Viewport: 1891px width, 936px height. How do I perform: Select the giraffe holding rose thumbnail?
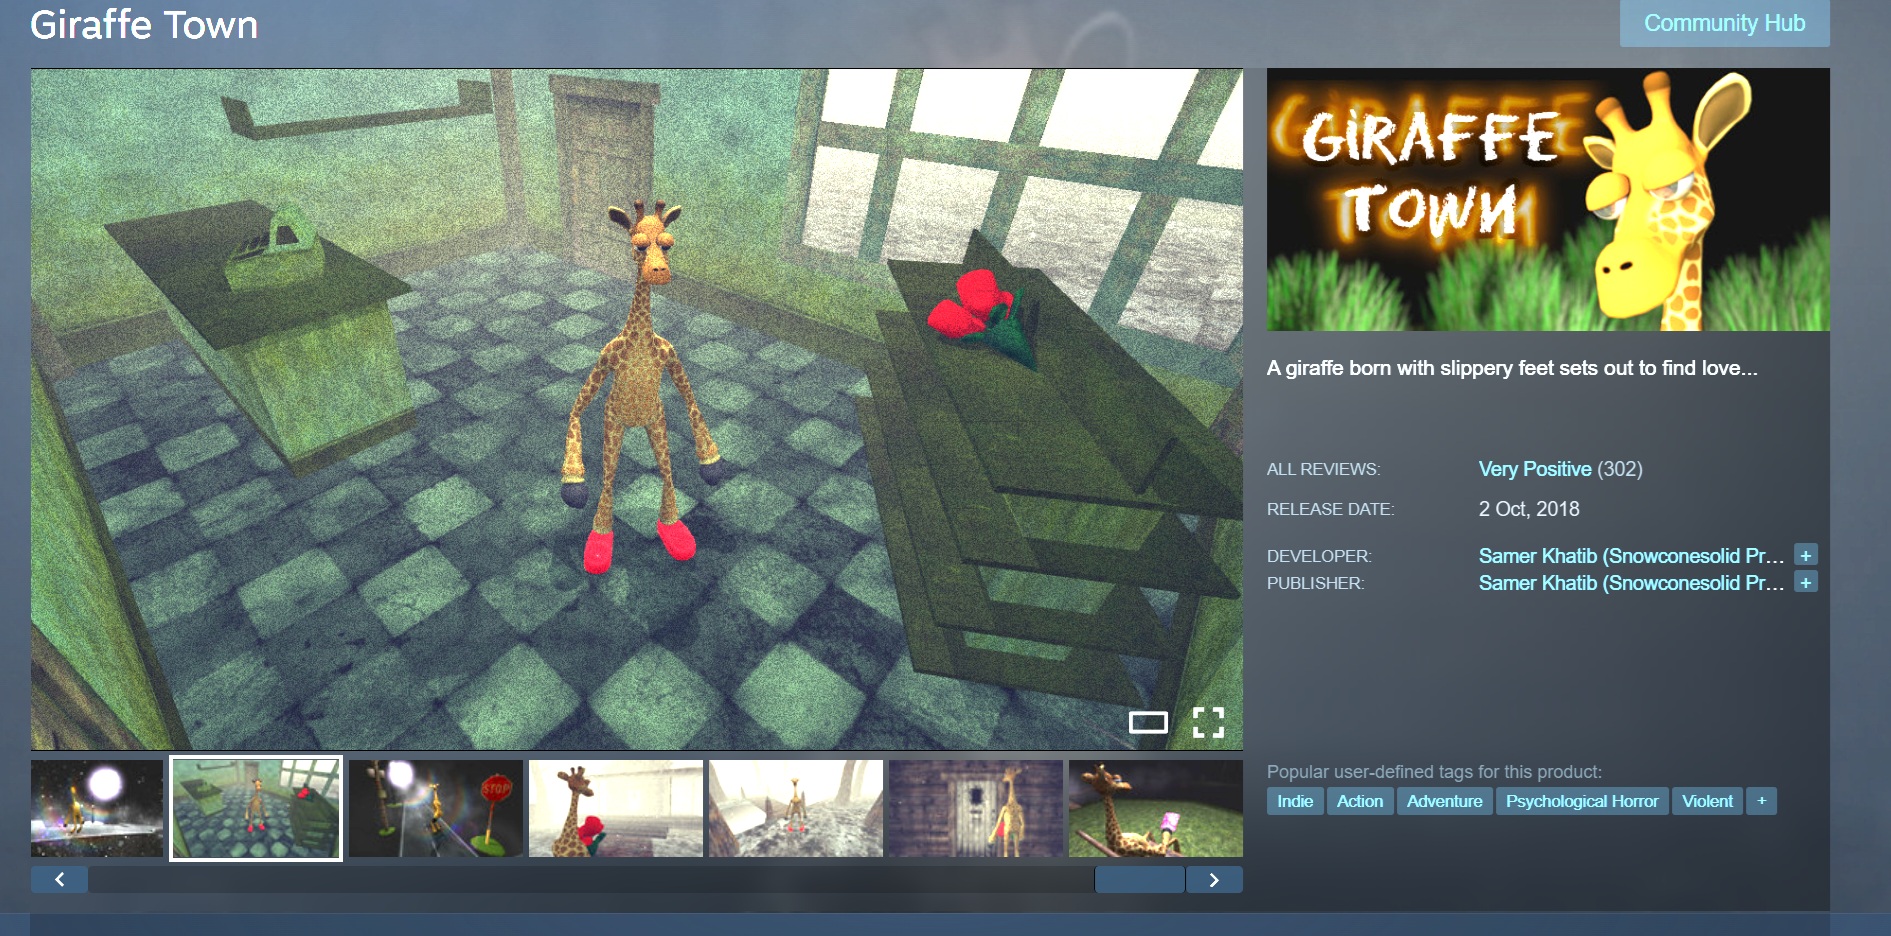coord(616,808)
